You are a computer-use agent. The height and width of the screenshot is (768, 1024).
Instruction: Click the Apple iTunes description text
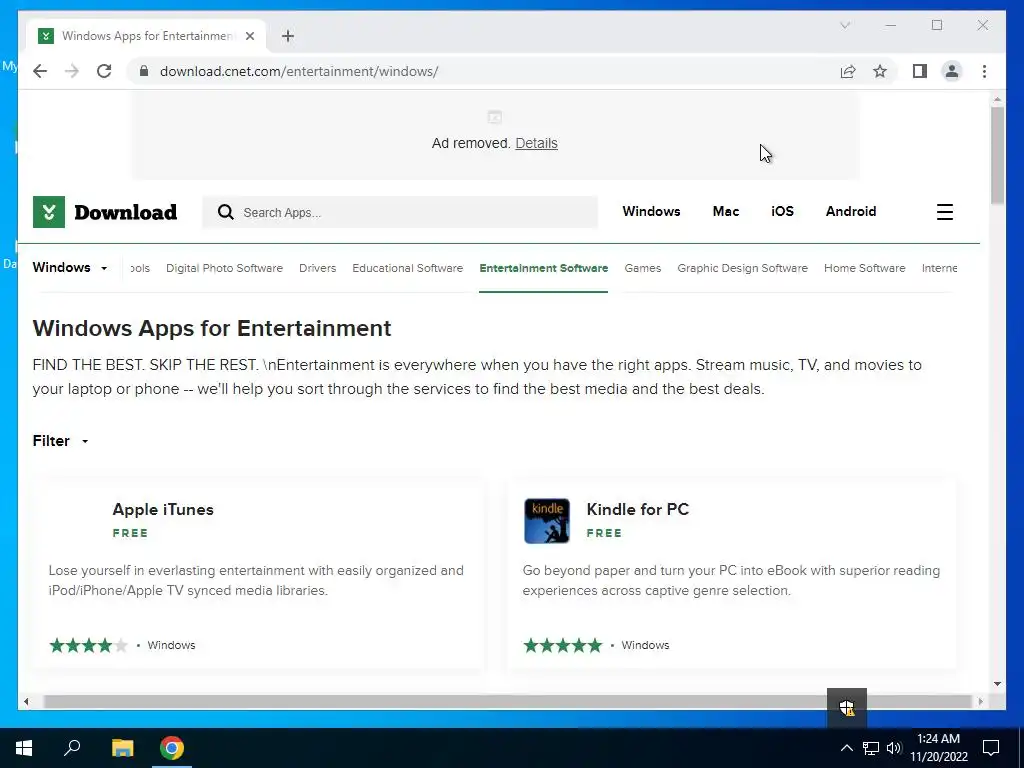click(256, 580)
